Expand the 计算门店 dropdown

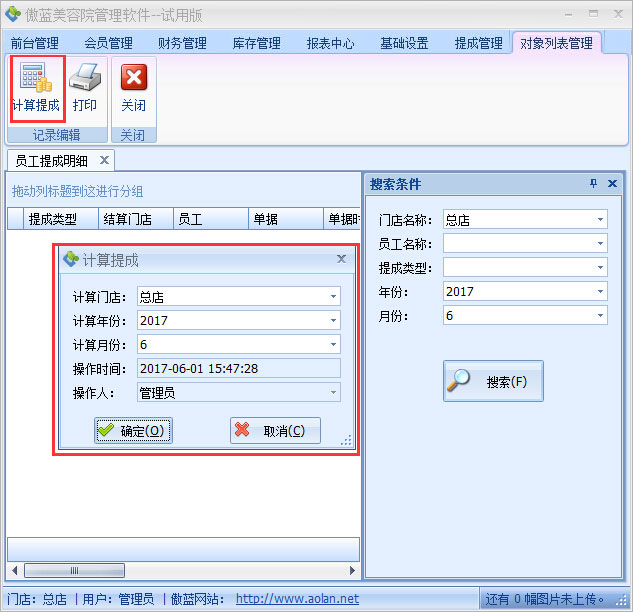(x=333, y=297)
